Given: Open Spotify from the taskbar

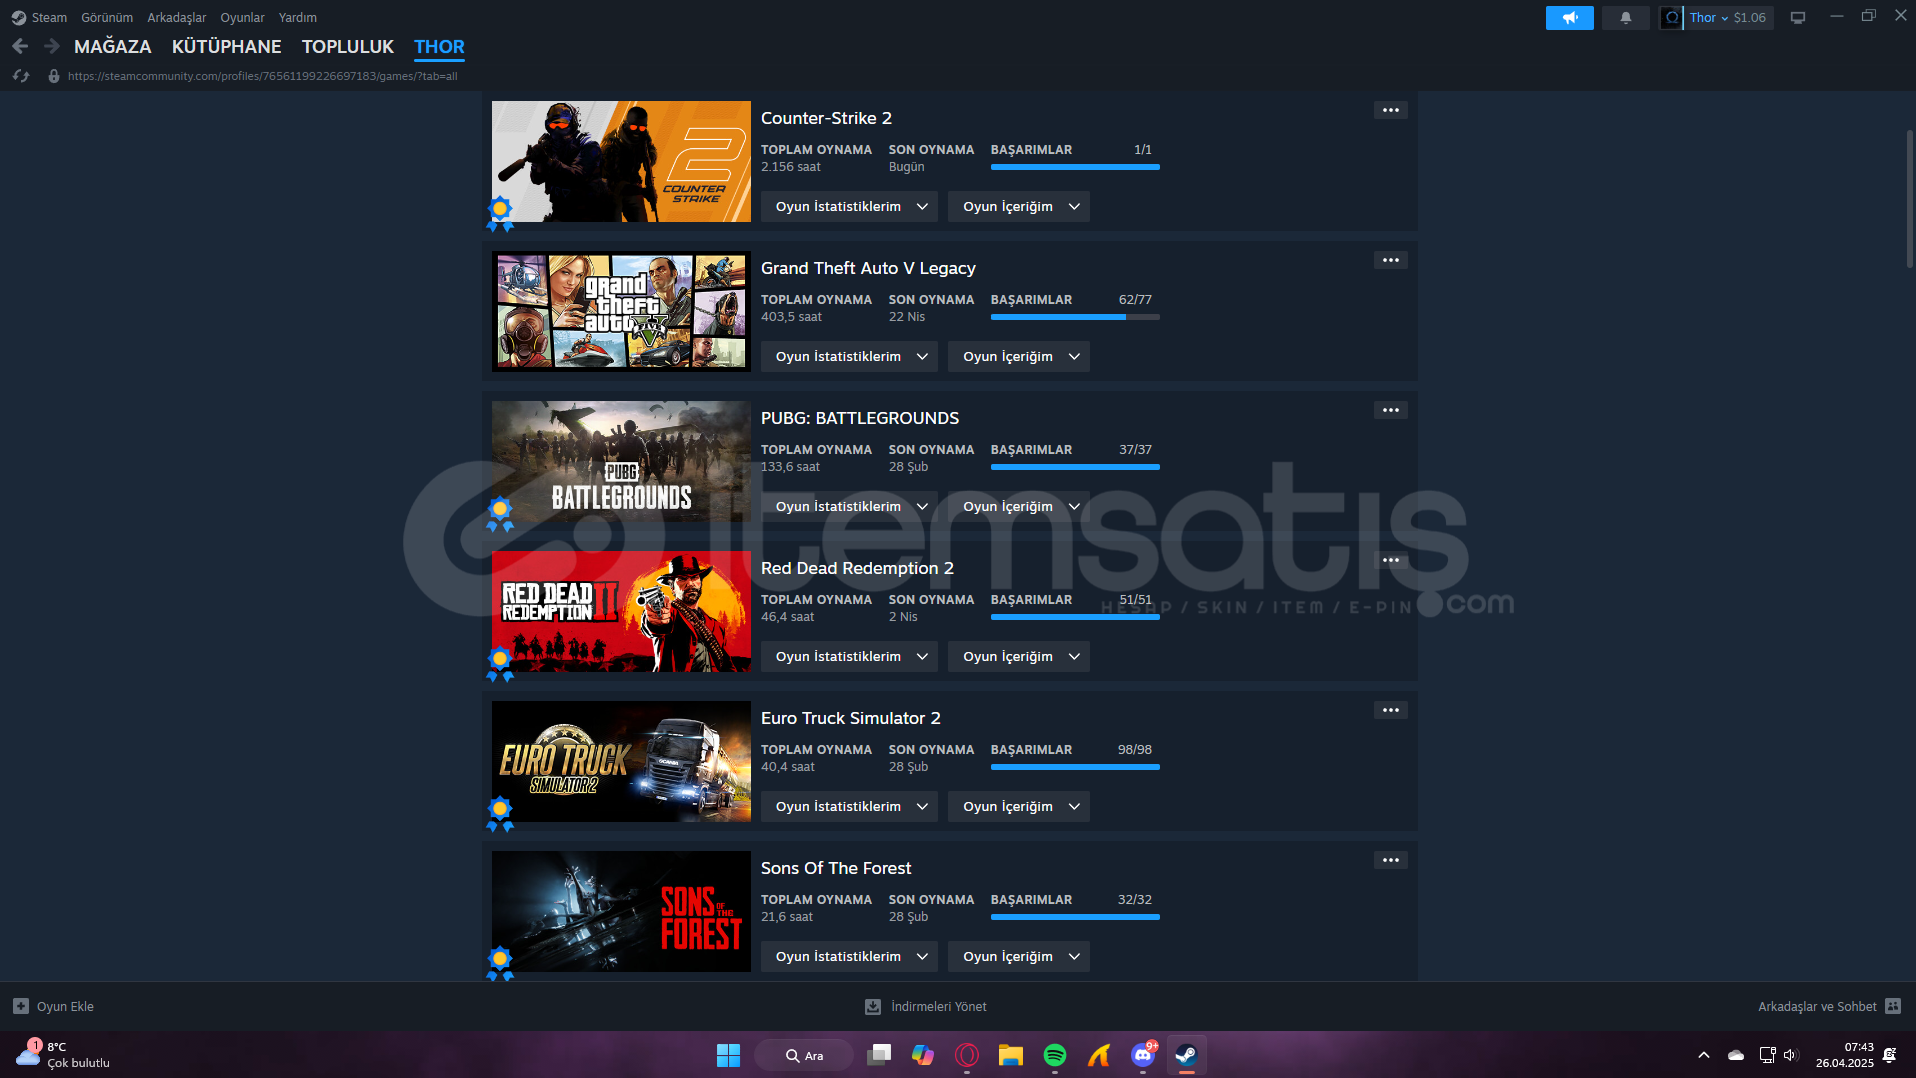Looking at the screenshot, I should [x=1054, y=1055].
